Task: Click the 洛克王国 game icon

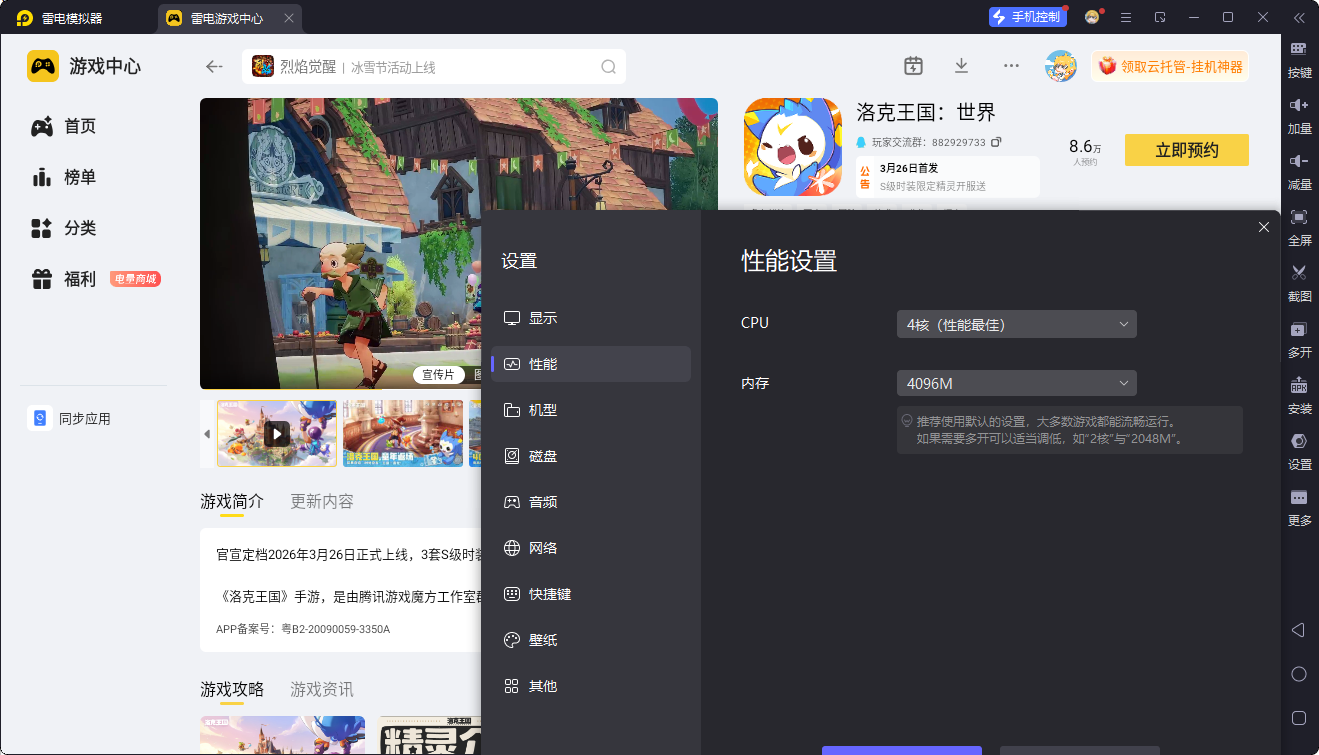Action: click(x=793, y=147)
